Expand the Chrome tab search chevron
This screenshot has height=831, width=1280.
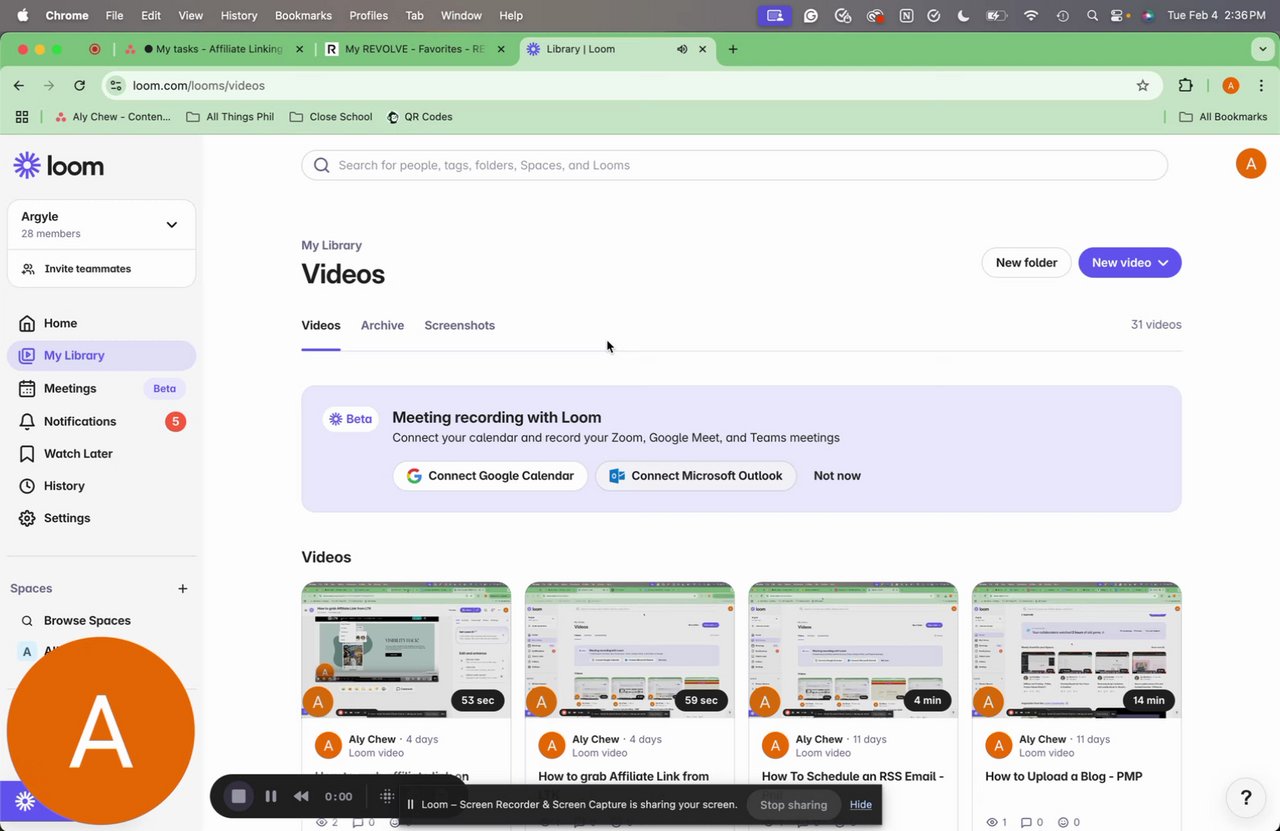[x=1262, y=49]
